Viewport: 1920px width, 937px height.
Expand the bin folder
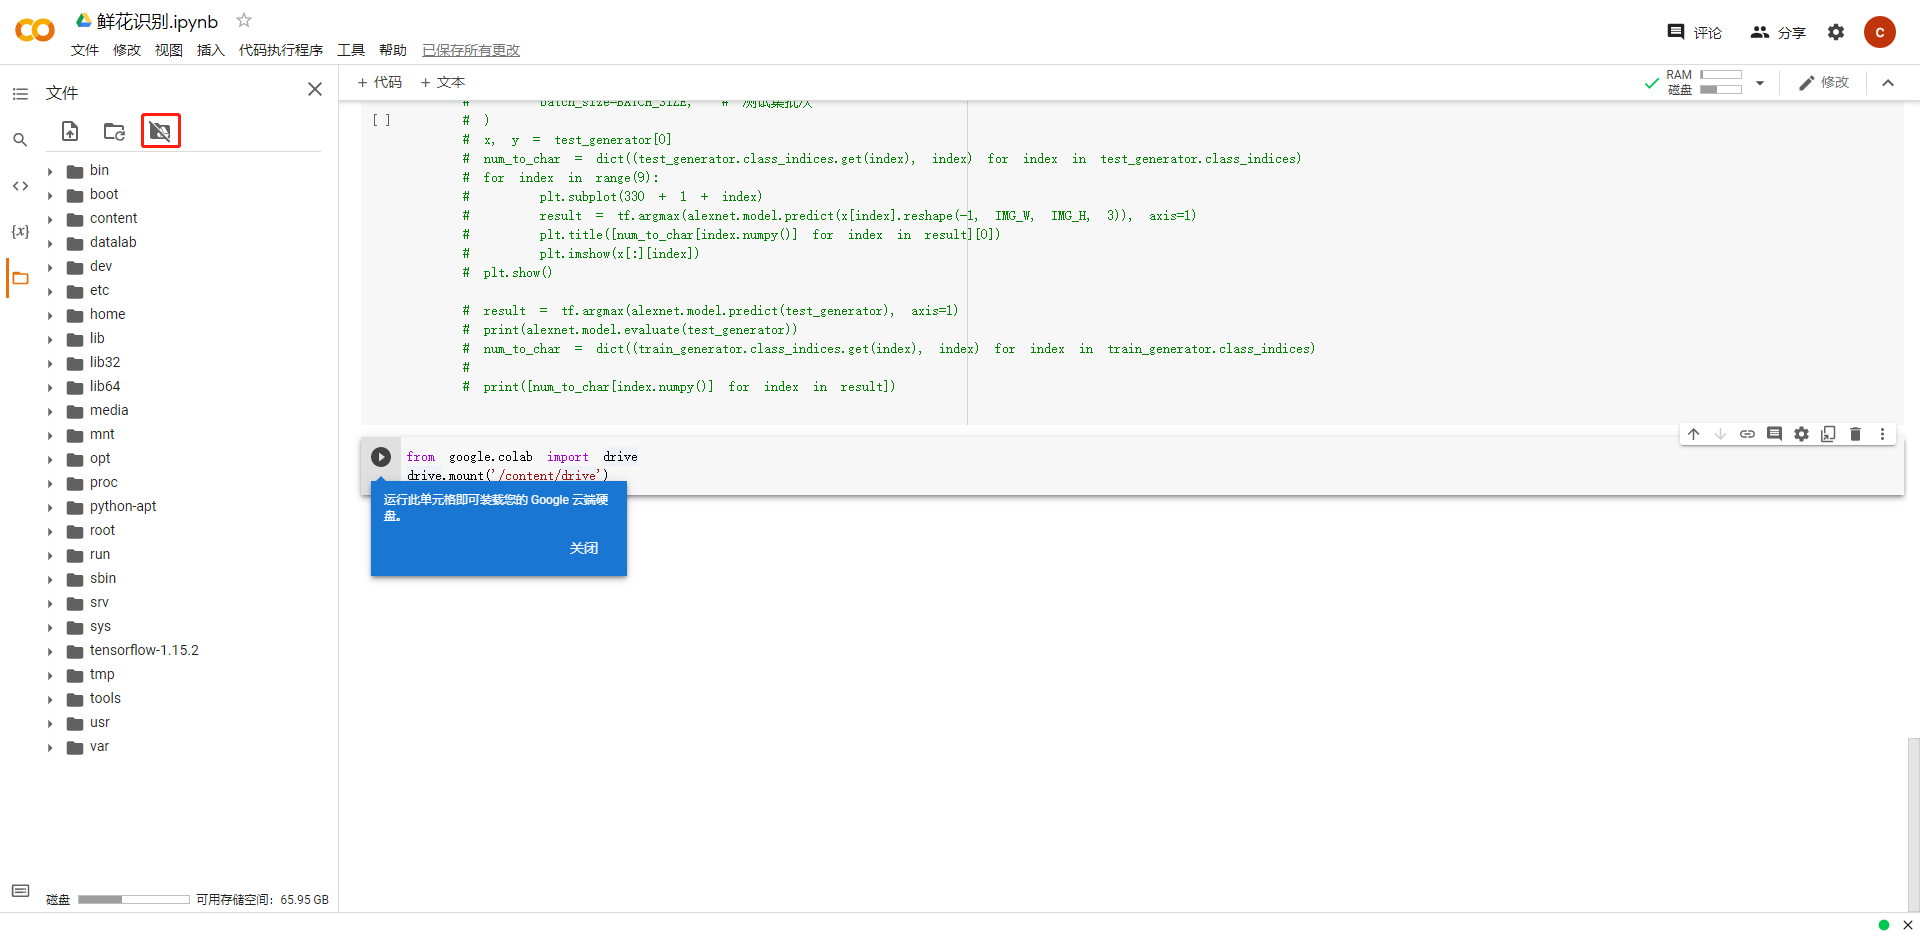pos(50,171)
